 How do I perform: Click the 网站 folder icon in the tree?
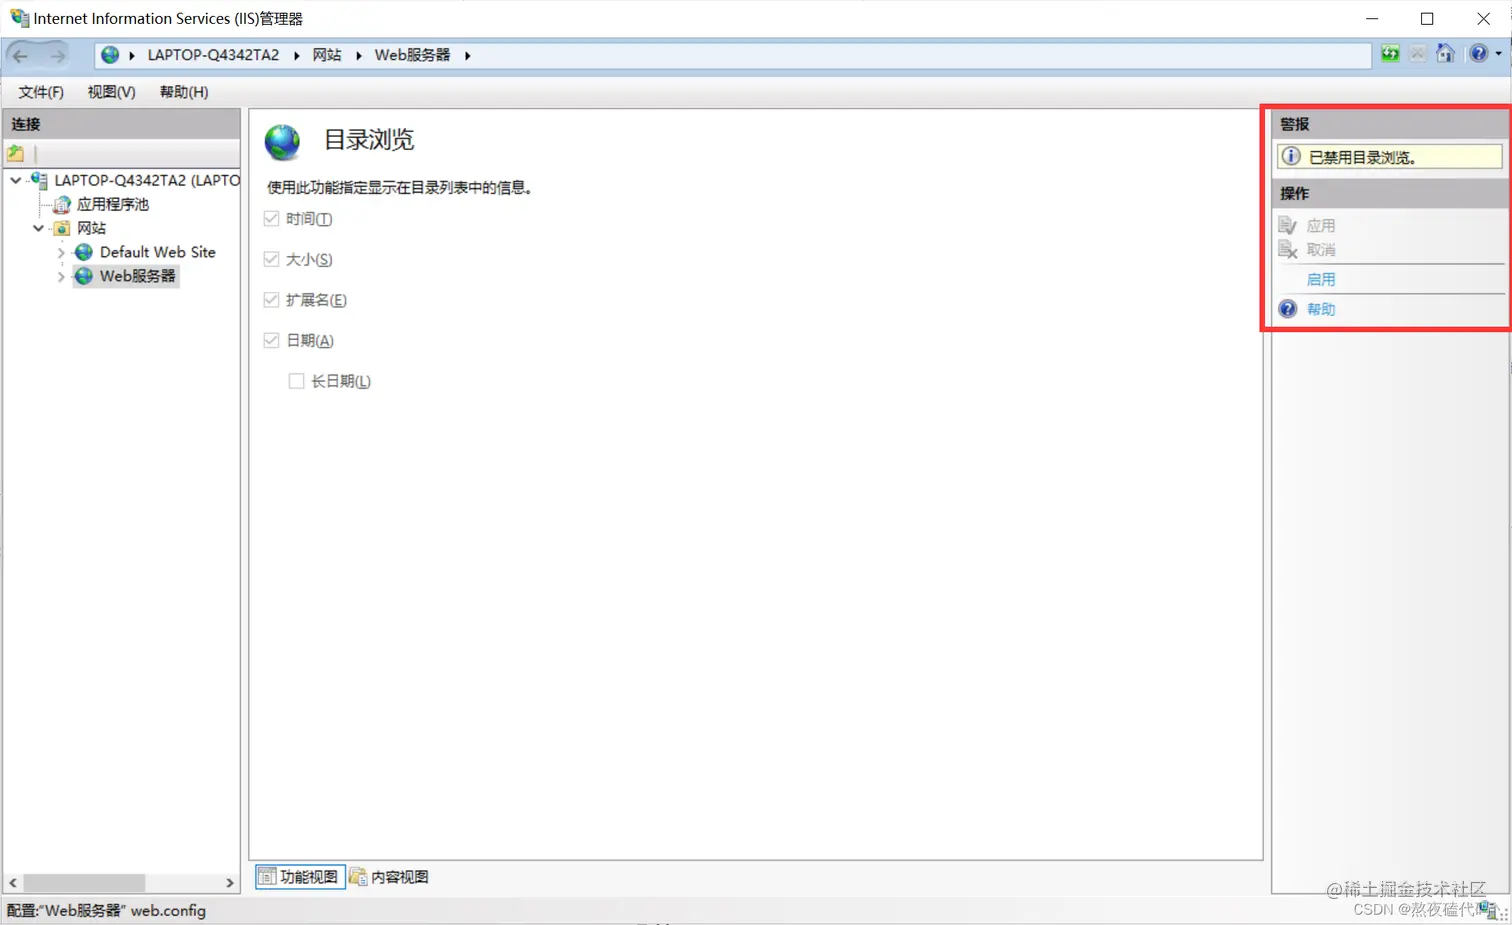(62, 228)
